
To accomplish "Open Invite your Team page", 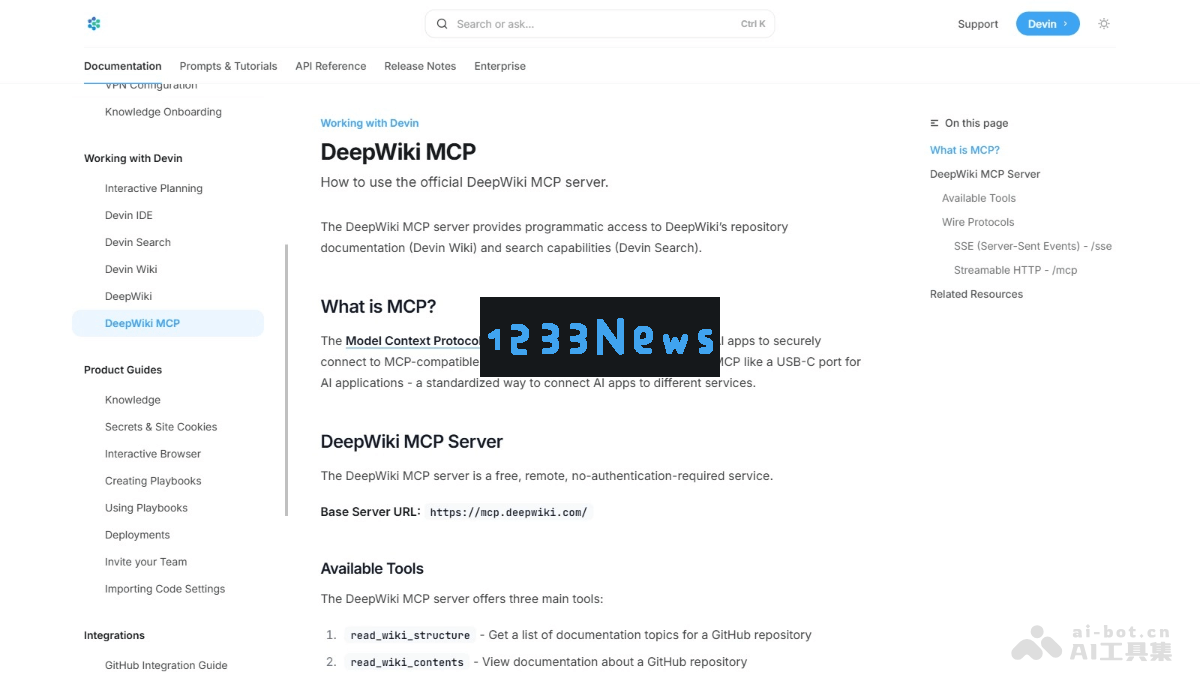I will 146,562.
